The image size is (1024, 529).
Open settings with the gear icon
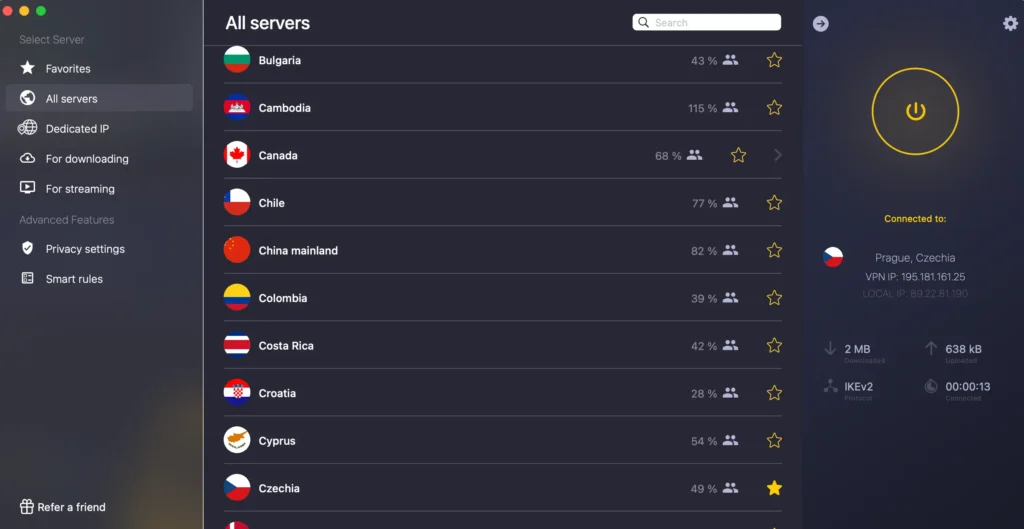pos(1010,23)
